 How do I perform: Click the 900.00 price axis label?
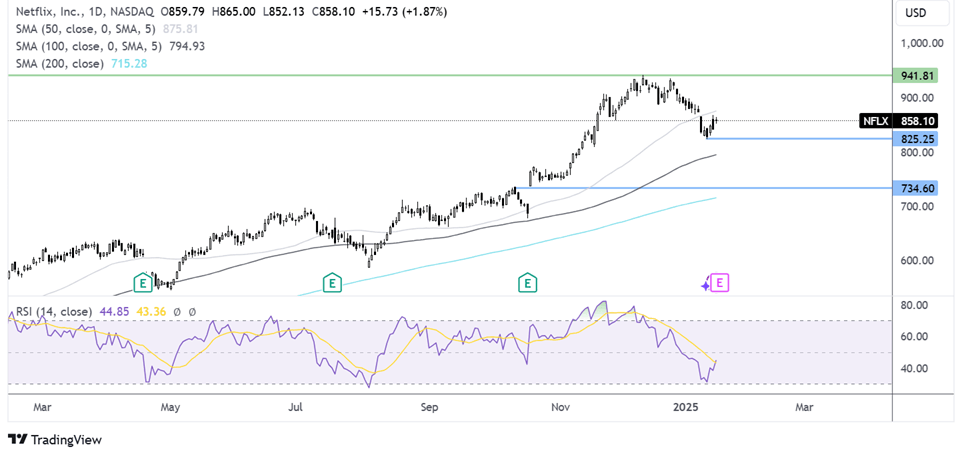tap(916, 98)
